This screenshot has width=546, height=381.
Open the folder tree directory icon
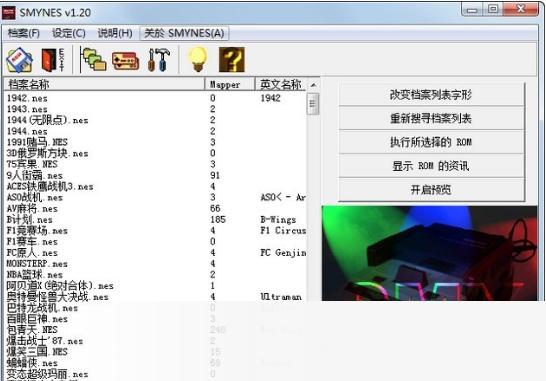pyautogui.click(x=93, y=60)
